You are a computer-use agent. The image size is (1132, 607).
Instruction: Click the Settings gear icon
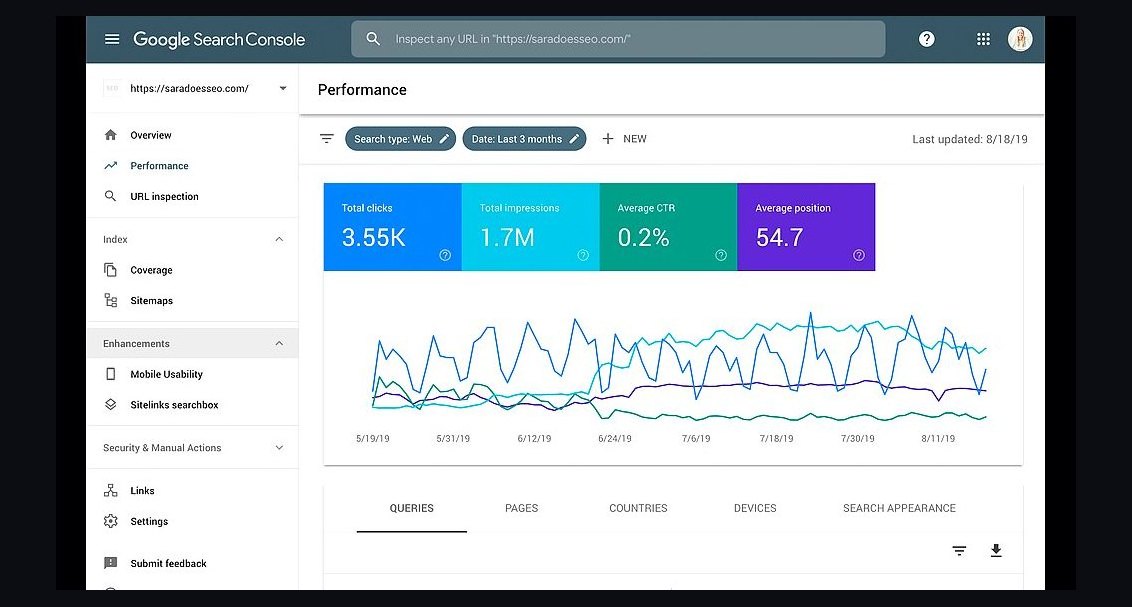(x=110, y=521)
